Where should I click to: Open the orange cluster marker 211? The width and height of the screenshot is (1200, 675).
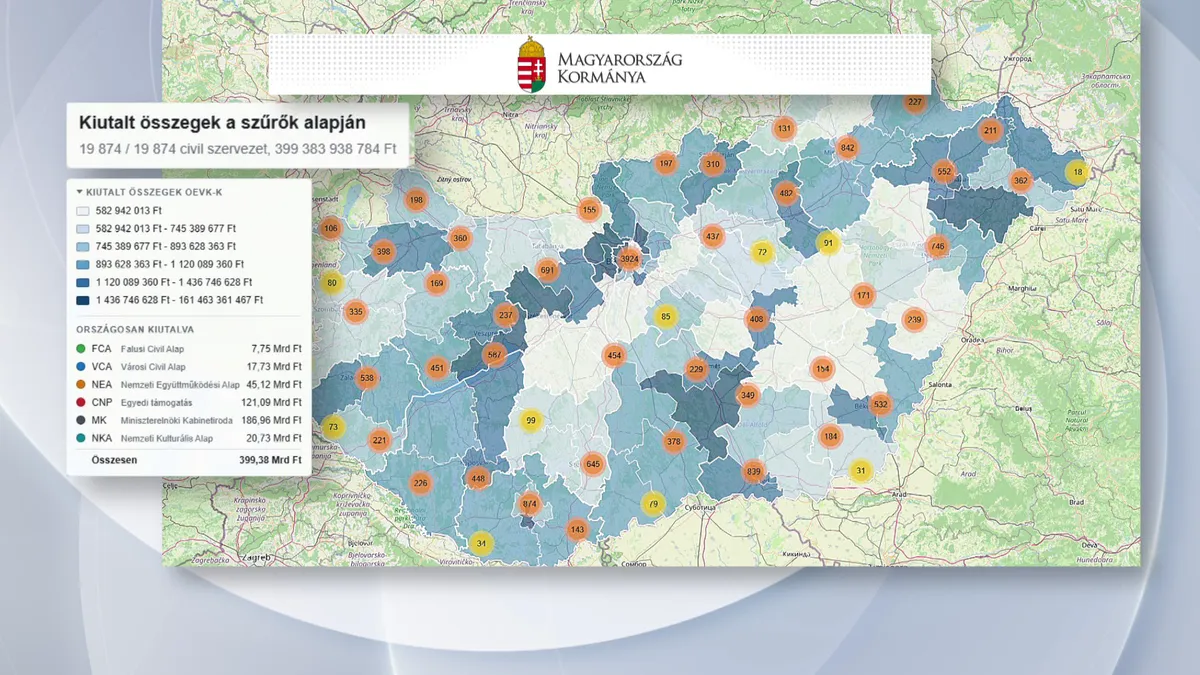click(x=990, y=130)
